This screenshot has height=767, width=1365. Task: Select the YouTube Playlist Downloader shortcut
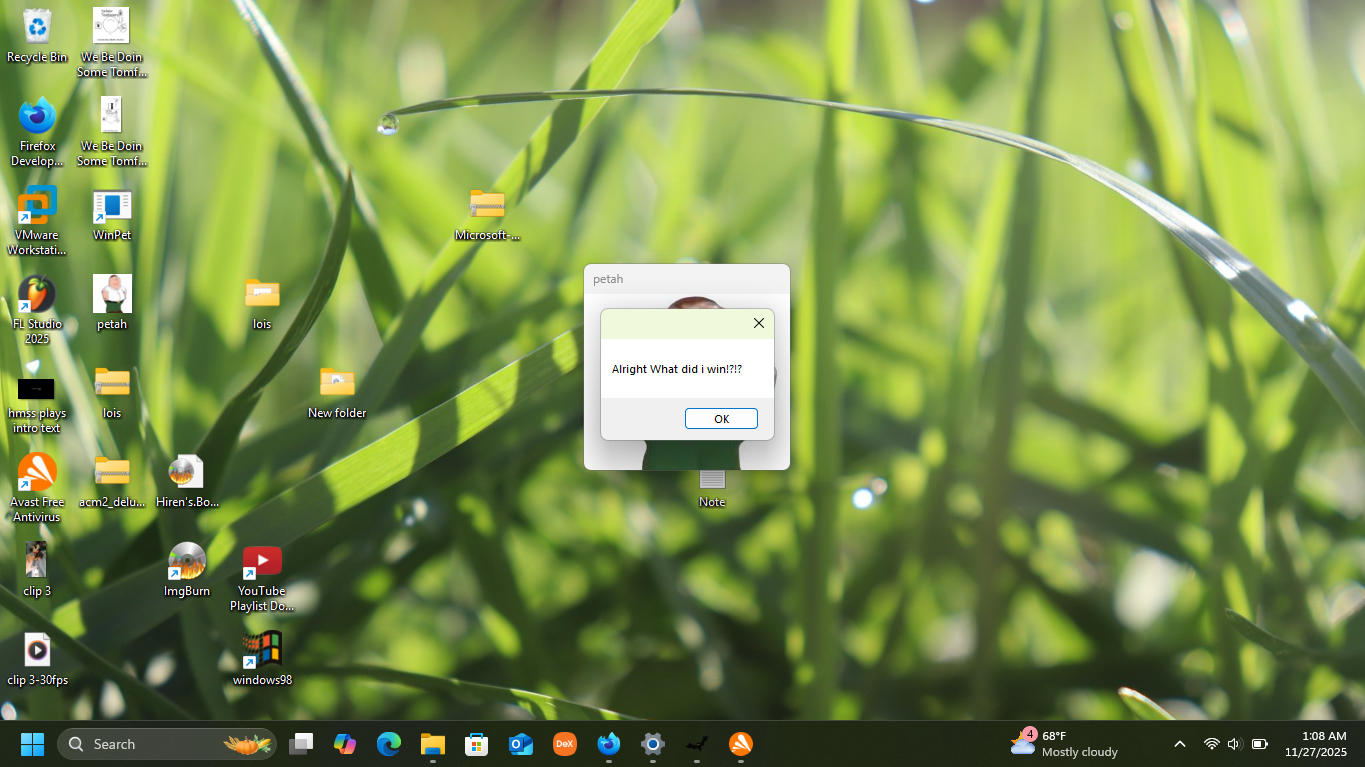262,577
